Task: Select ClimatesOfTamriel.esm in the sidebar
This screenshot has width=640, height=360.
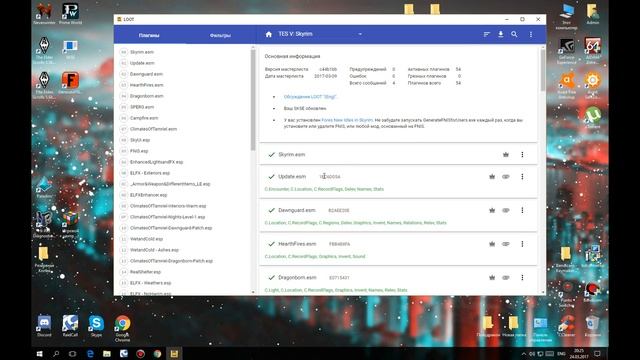Action: [x=153, y=129]
